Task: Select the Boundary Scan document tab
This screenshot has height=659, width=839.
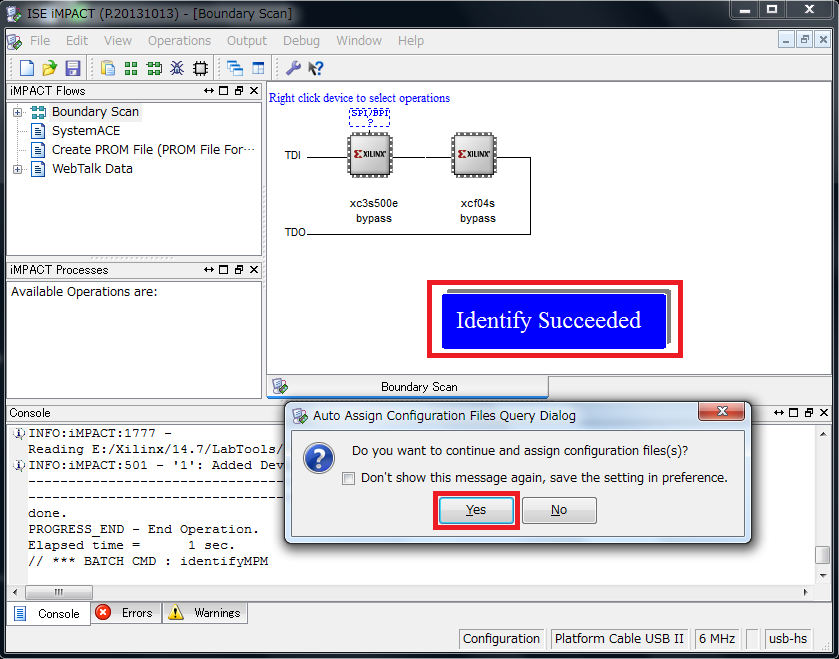Action: pyautogui.click(x=407, y=387)
